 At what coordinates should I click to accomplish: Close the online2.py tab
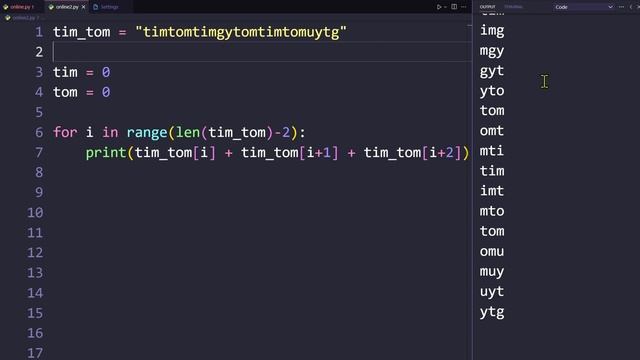click(83, 7)
